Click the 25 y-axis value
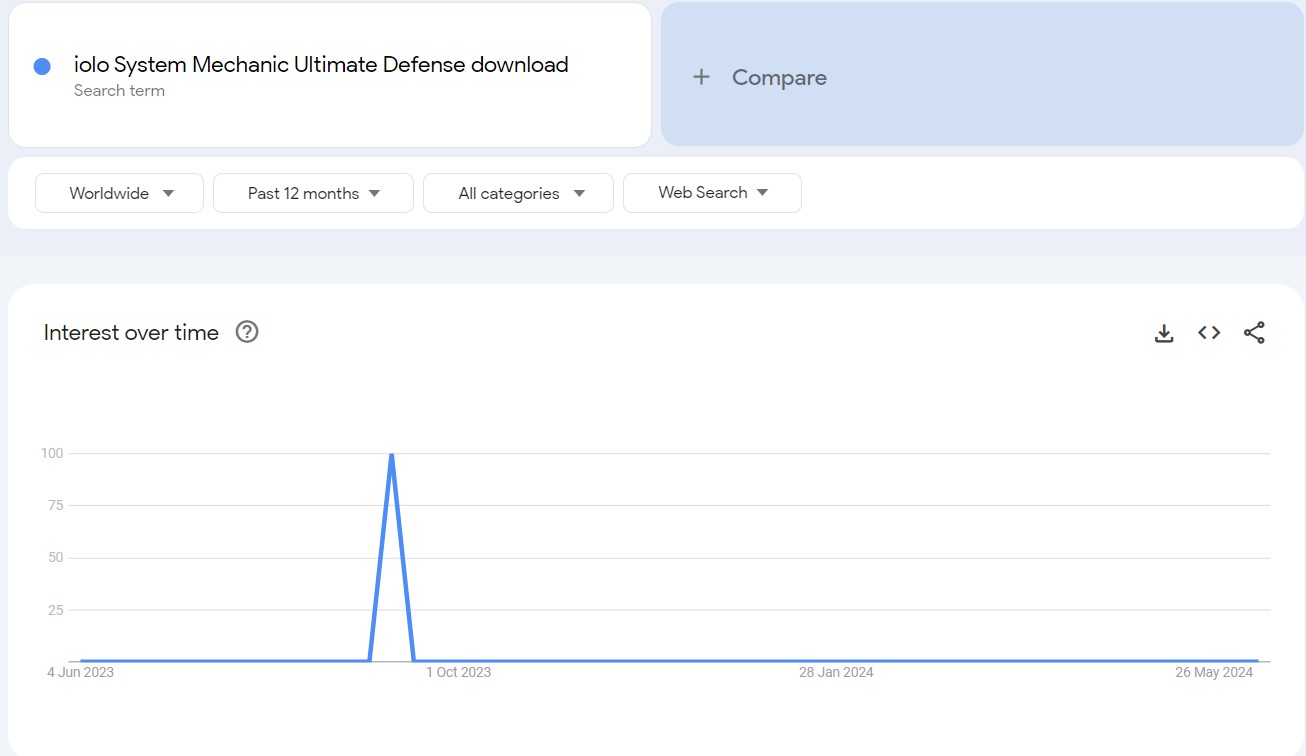 click(x=55, y=610)
